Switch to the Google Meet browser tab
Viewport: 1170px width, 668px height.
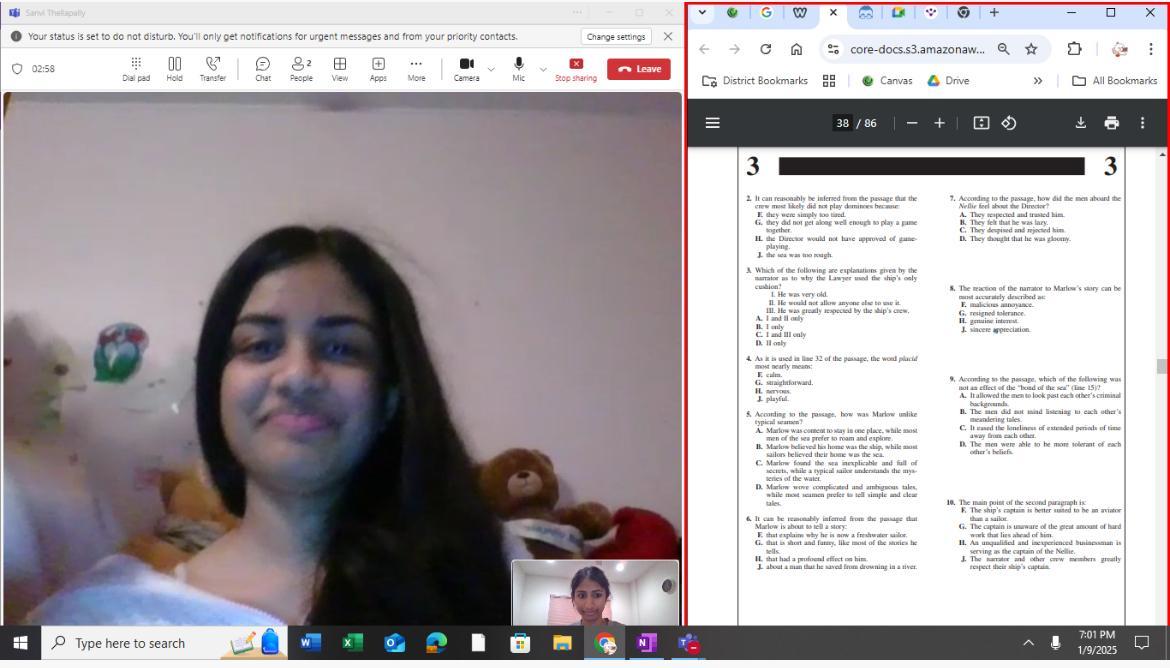click(x=898, y=13)
